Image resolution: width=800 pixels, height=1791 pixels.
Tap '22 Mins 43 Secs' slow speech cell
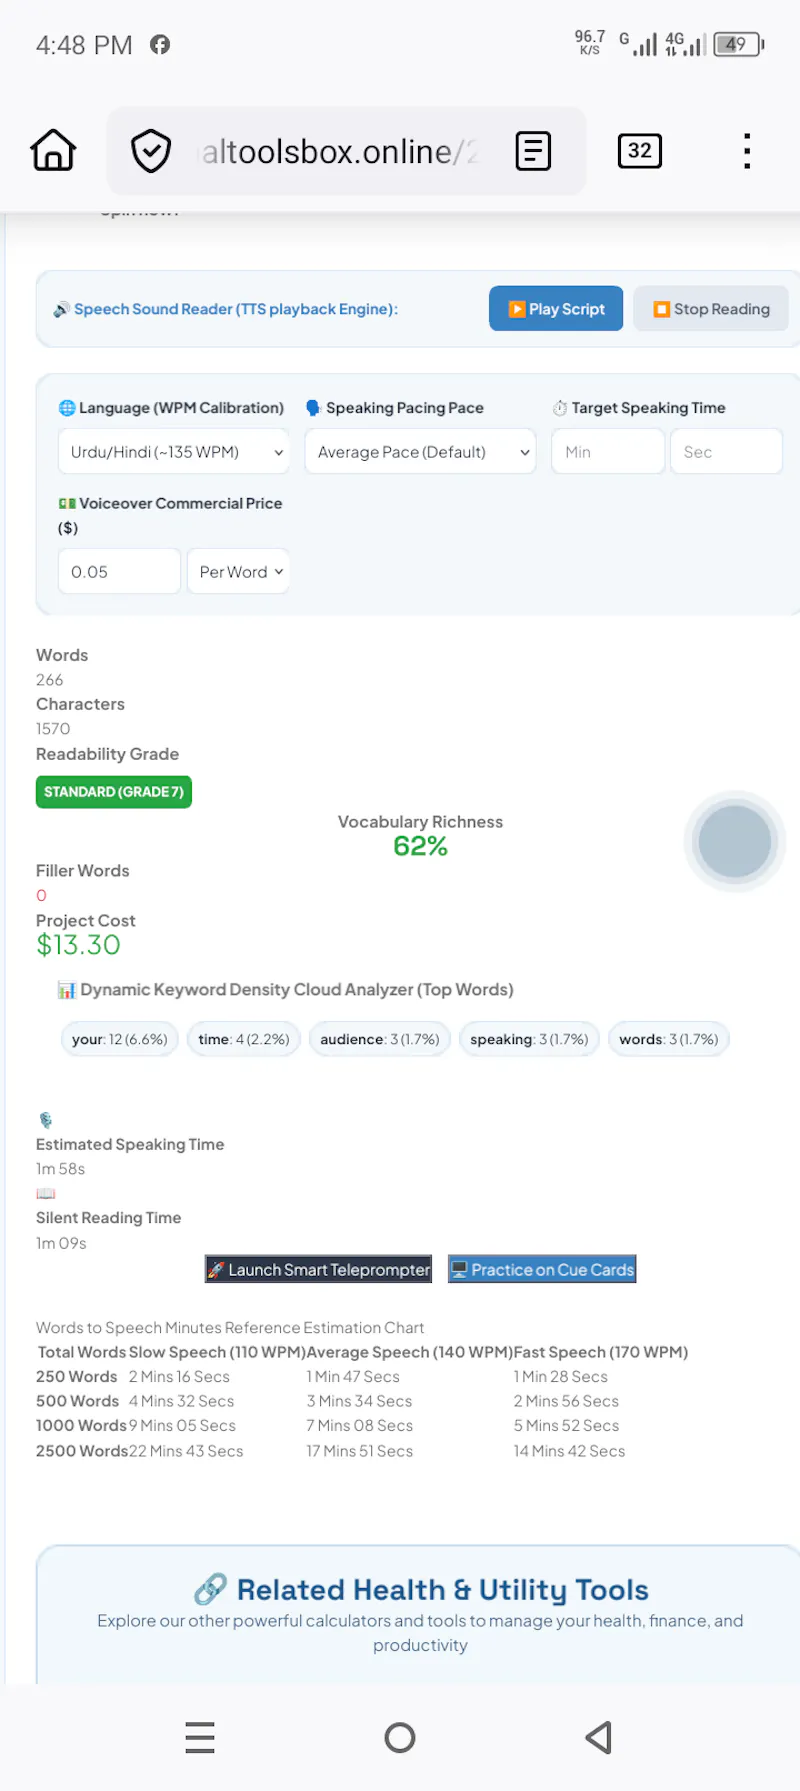186,1451
